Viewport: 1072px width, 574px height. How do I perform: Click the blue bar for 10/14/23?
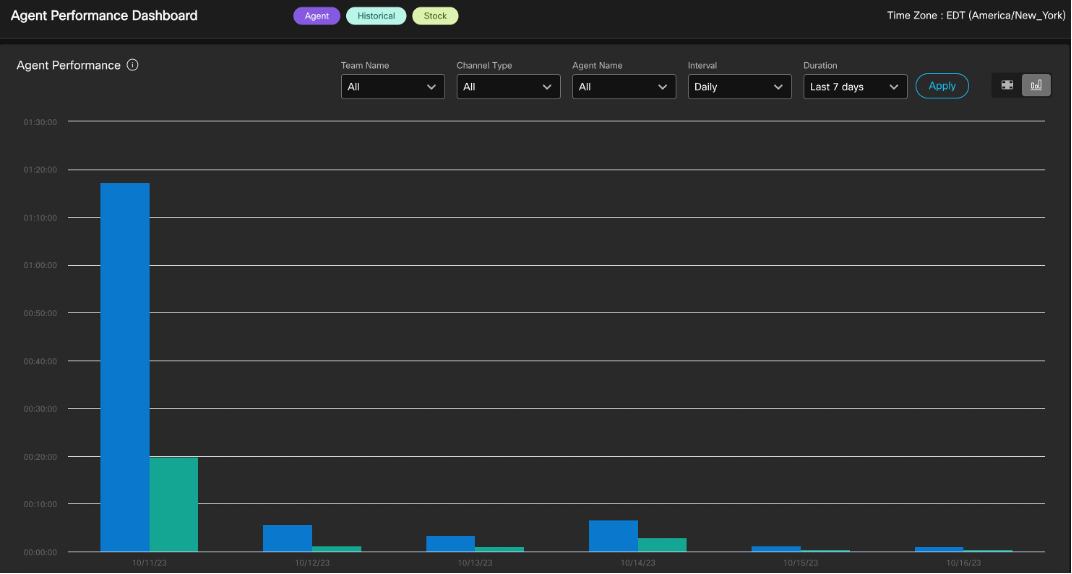click(613, 536)
